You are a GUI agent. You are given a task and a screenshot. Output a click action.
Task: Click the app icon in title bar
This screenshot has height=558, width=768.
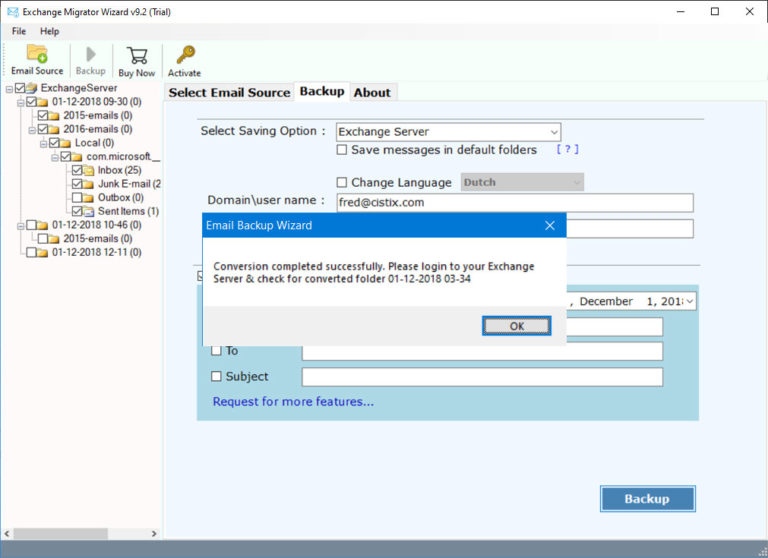coord(12,12)
